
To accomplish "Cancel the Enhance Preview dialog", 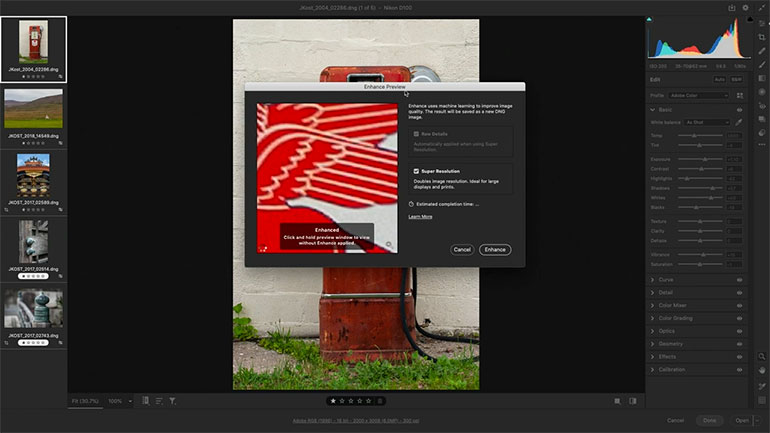I will [x=462, y=249].
